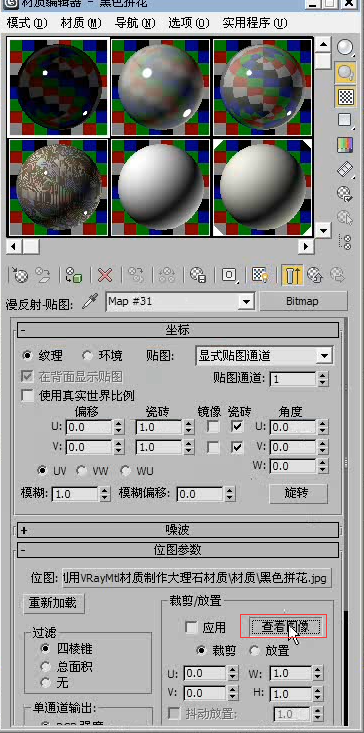Collapse the 位图参数 rollout
Screen dimensions: 364x733
point(178,550)
